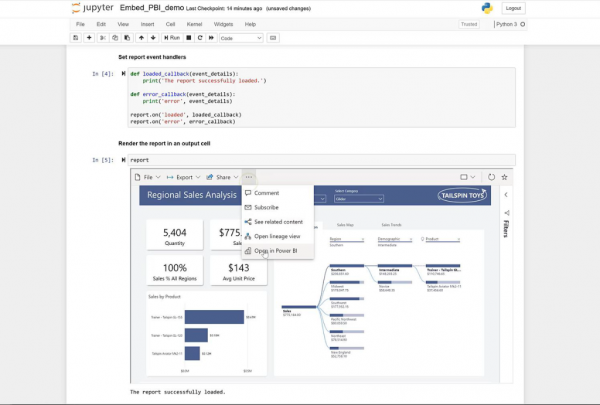
Task: Click the Jupyter logo
Action: point(93,8)
